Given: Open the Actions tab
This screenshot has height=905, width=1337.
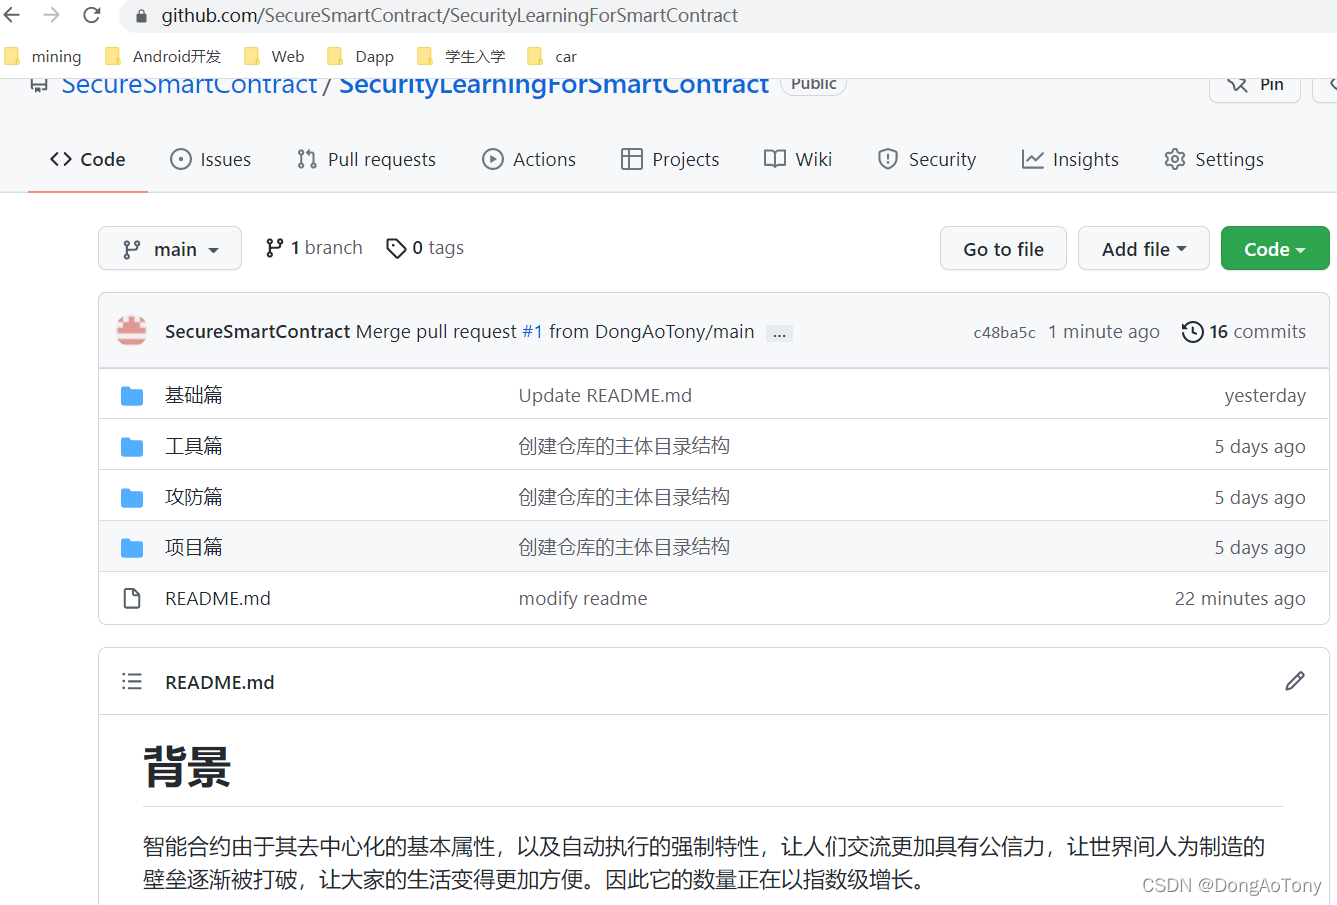Looking at the screenshot, I should tap(529, 159).
